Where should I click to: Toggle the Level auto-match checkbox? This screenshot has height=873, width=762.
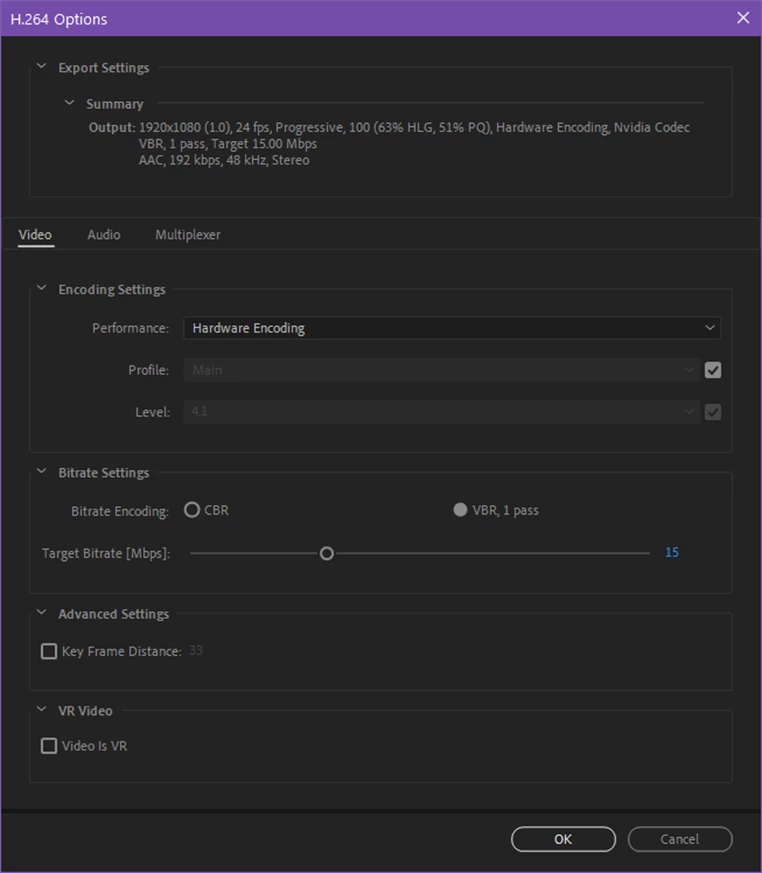click(x=713, y=412)
